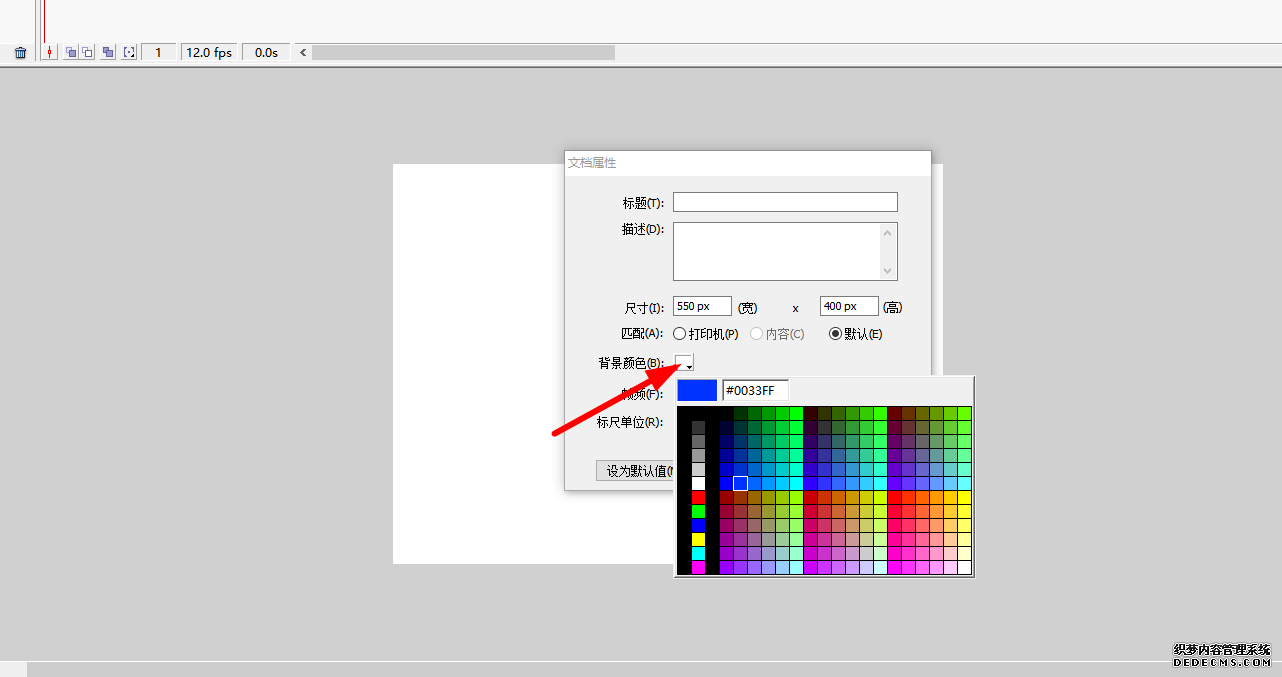1282x677 pixels.
Task: Pick the pure red swatch in left column
Action: [698, 497]
